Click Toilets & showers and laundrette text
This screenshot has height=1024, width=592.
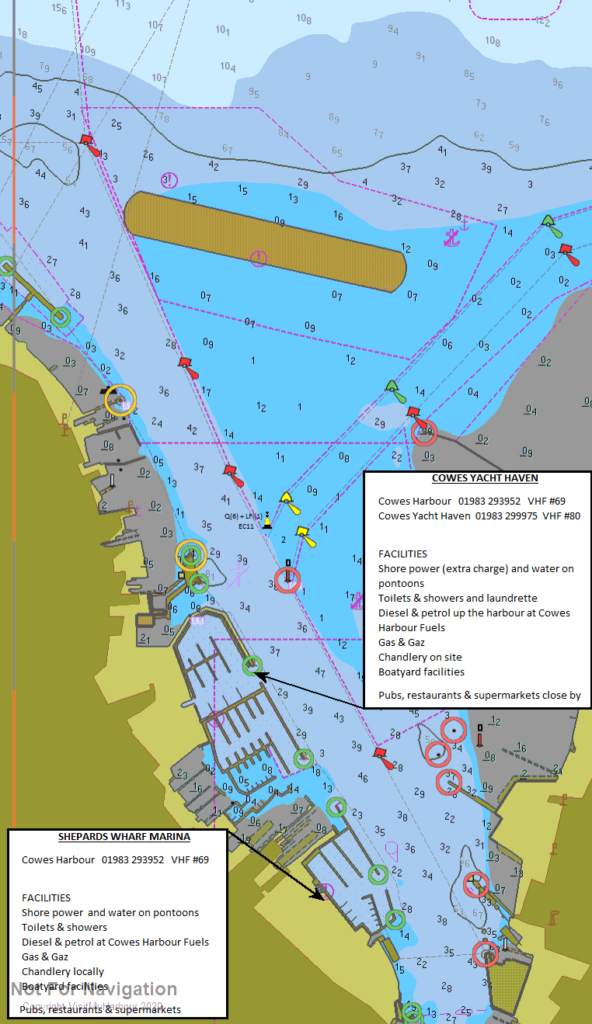[457, 598]
